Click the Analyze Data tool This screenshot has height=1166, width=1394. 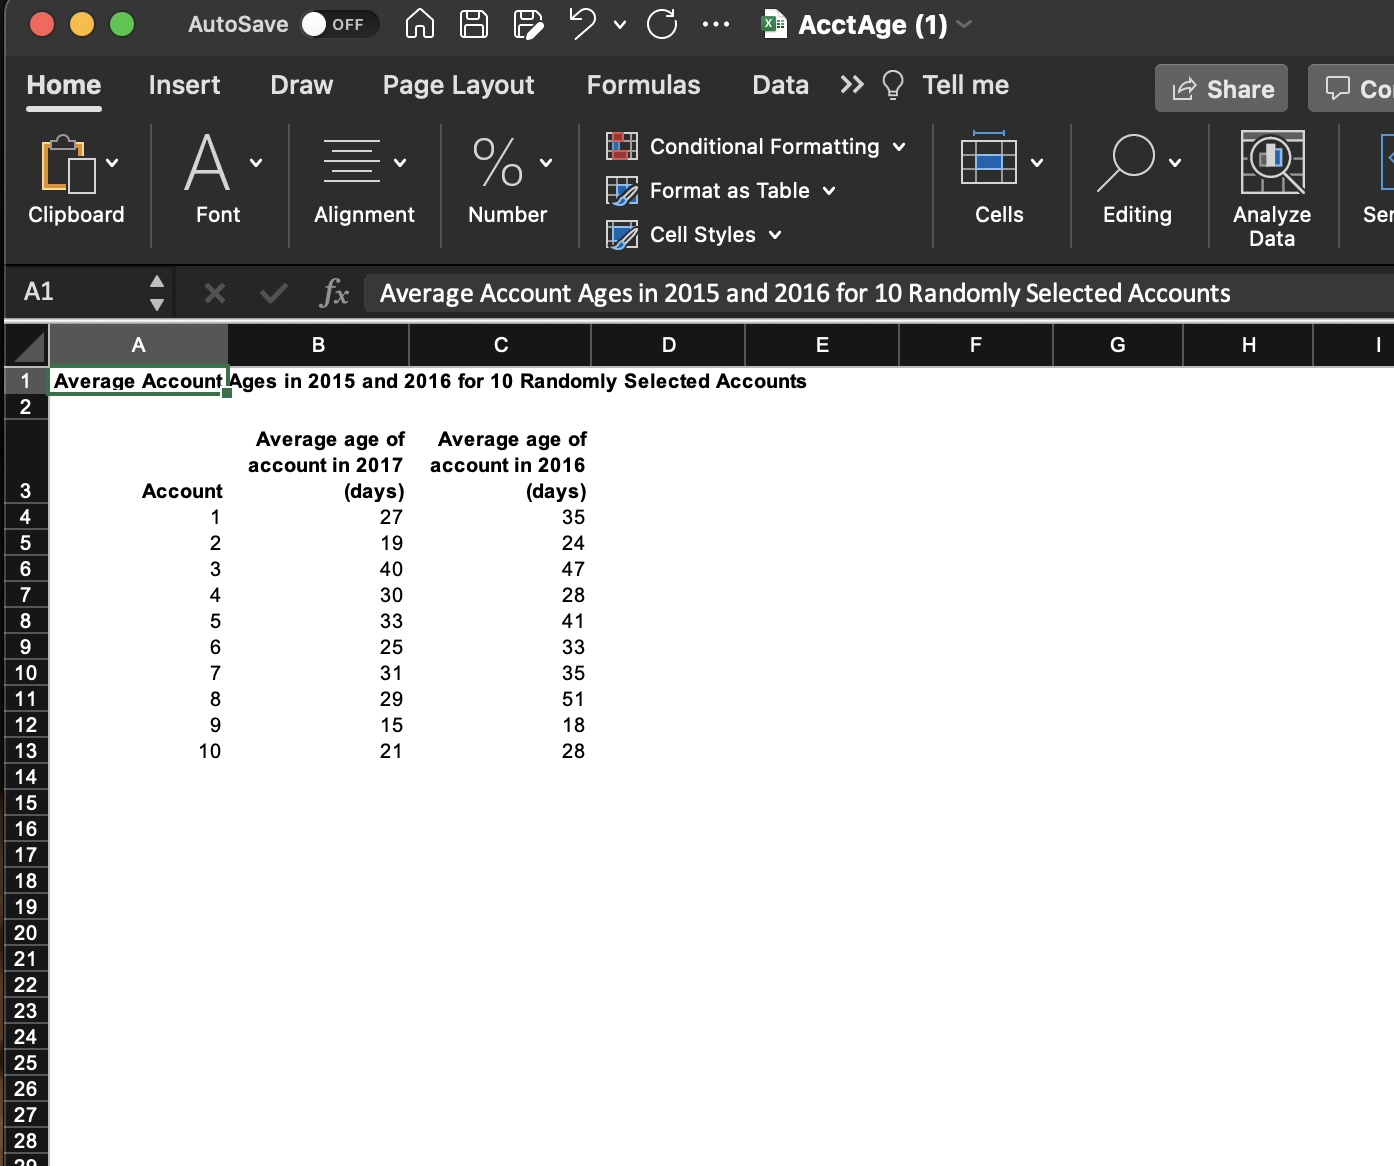click(x=1271, y=186)
